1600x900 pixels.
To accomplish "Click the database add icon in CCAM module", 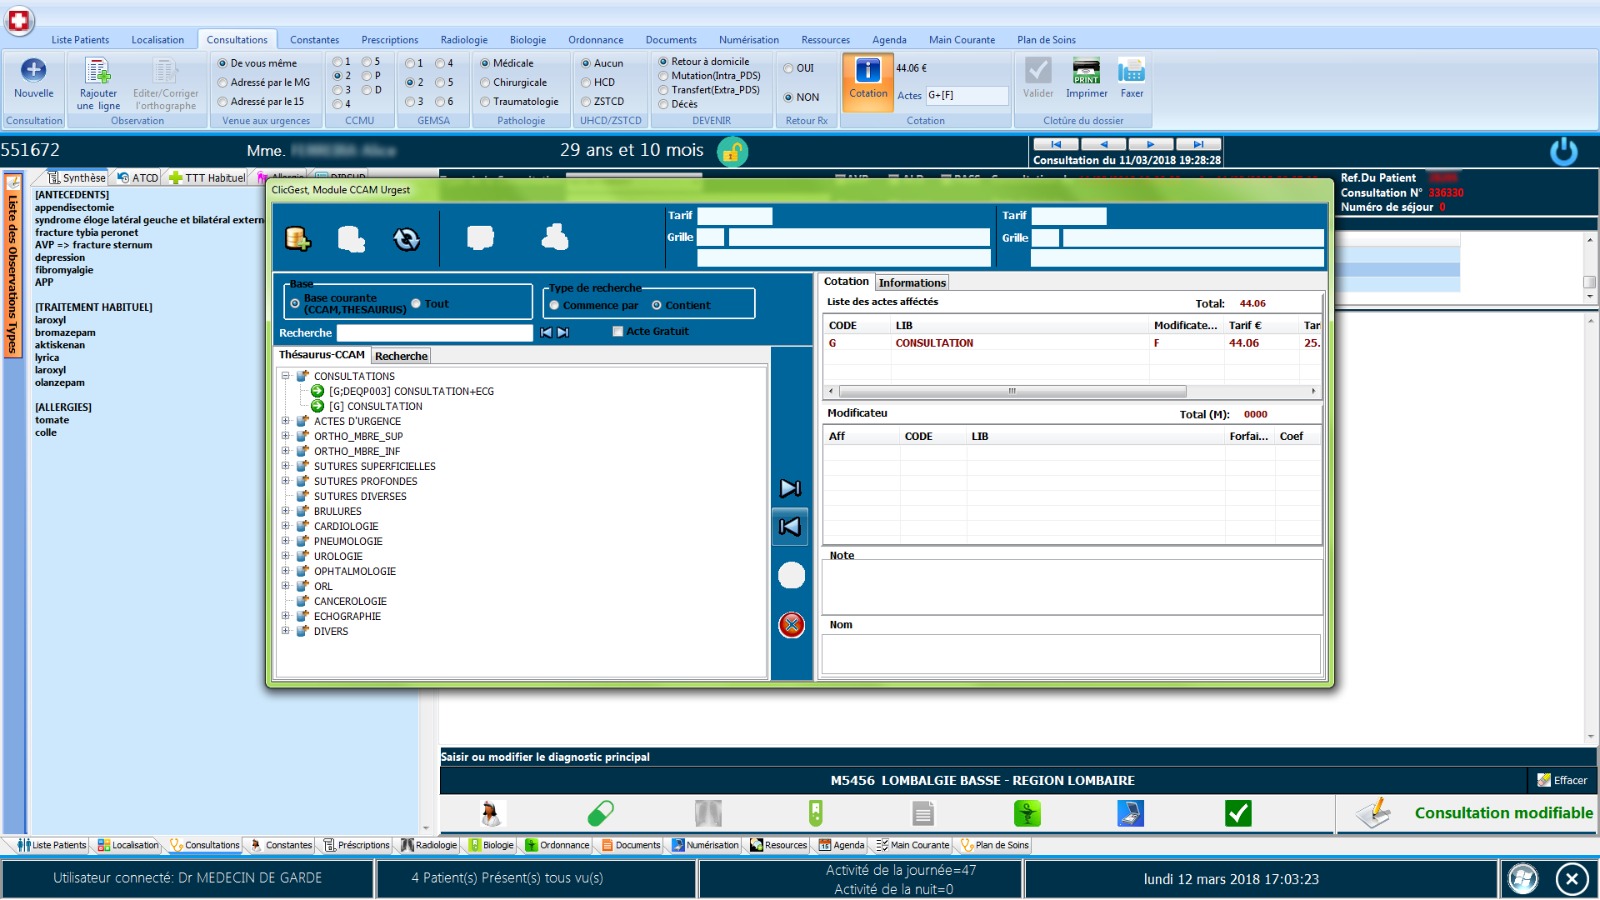I will (x=298, y=238).
